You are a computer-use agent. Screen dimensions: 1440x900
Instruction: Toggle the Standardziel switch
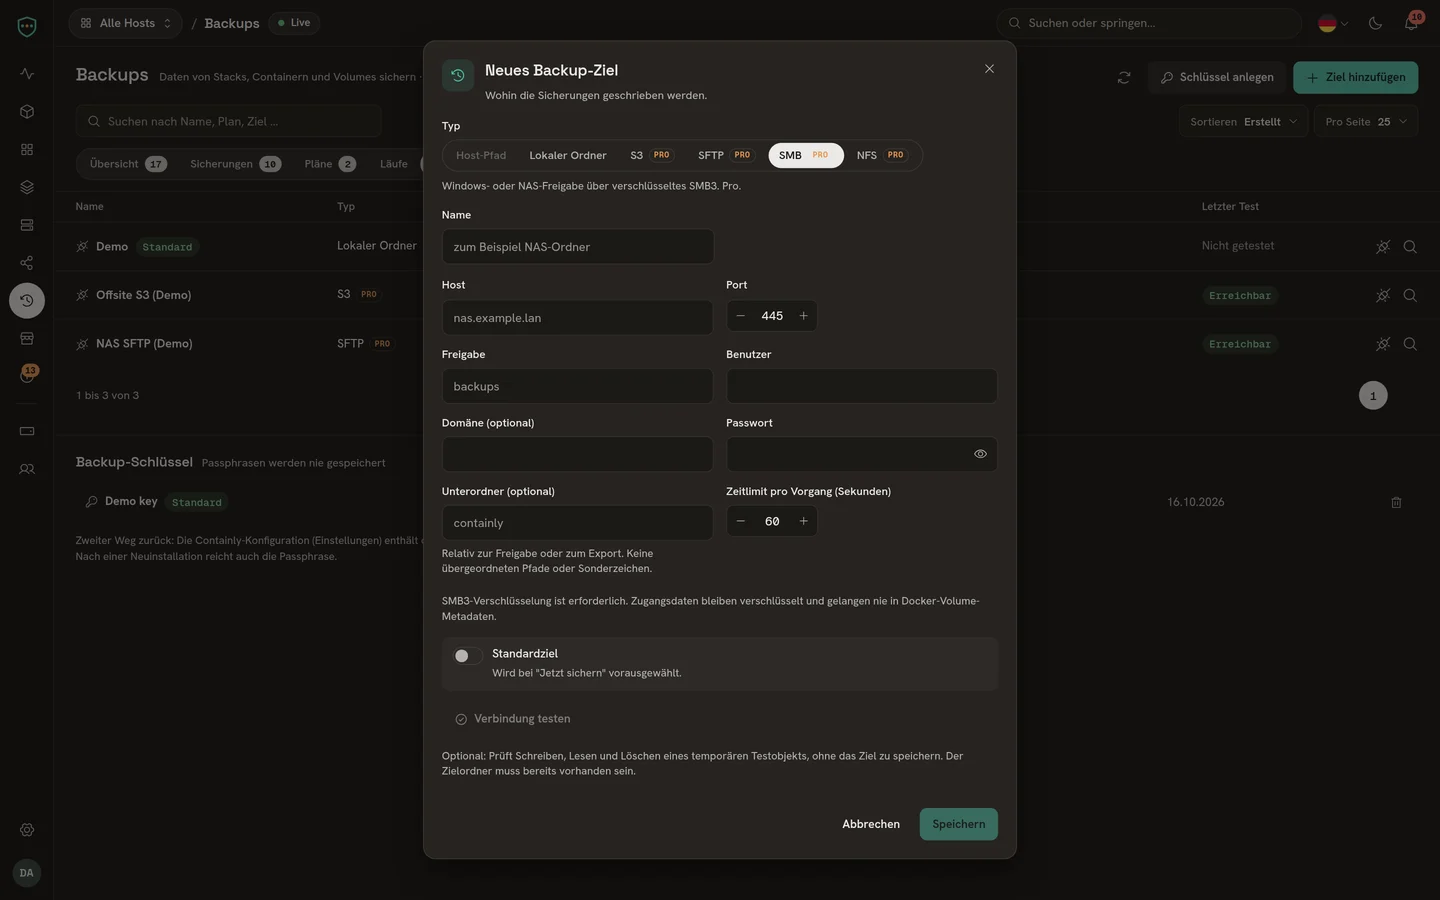(x=467, y=656)
